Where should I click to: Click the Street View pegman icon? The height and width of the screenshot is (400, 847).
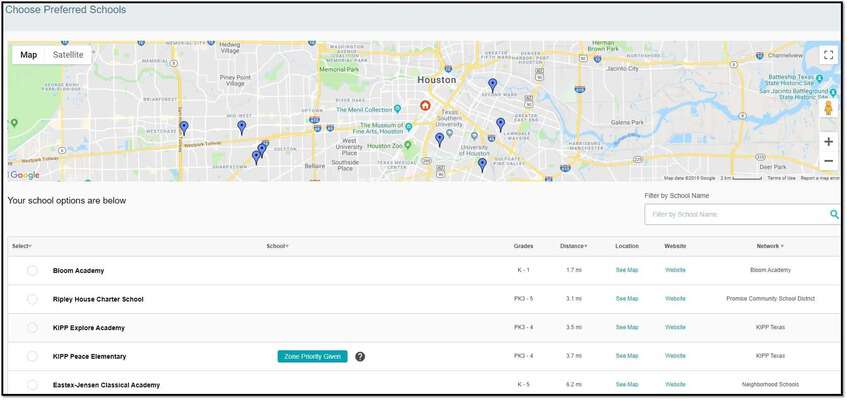(828, 108)
